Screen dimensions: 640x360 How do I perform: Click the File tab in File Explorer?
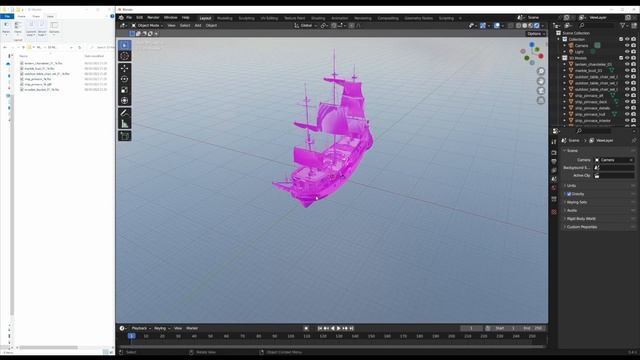pyautogui.click(x=7, y=16)
